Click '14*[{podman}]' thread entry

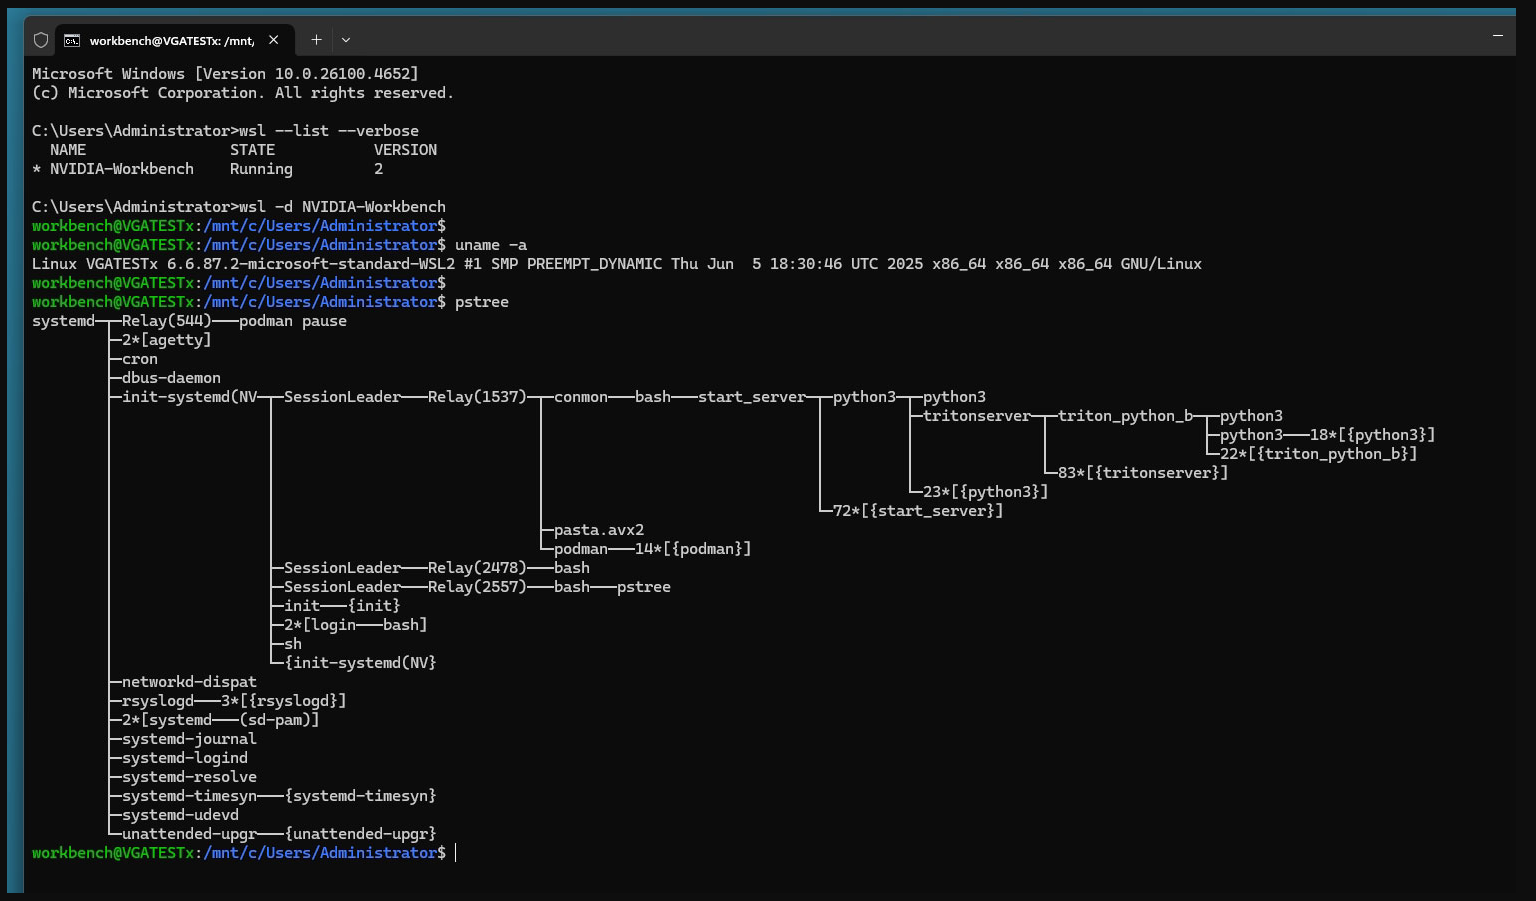pyautogui.click(x=693, y=549)
